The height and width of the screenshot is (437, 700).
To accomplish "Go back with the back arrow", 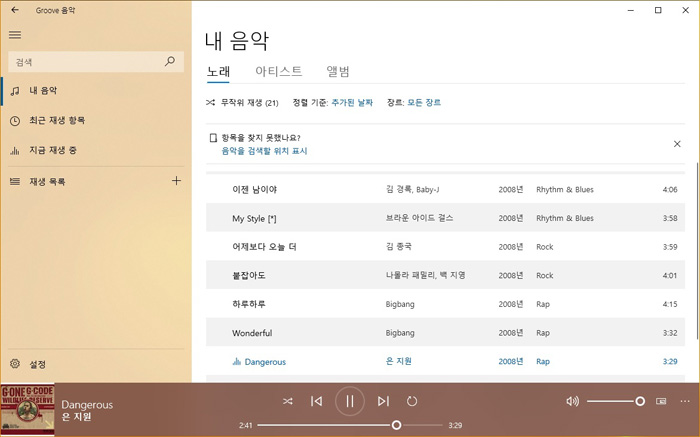I will [15, 10].
